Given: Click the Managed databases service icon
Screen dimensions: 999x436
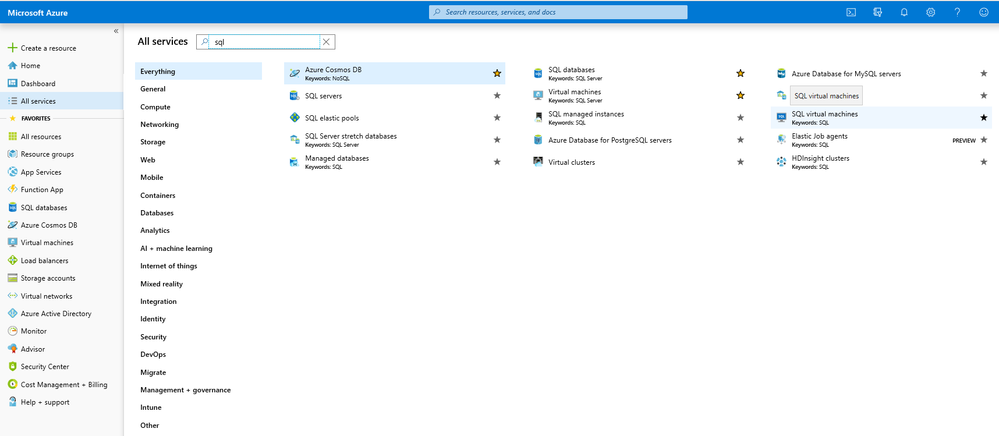Looking at the screenshot, I should tap(294, 162).
